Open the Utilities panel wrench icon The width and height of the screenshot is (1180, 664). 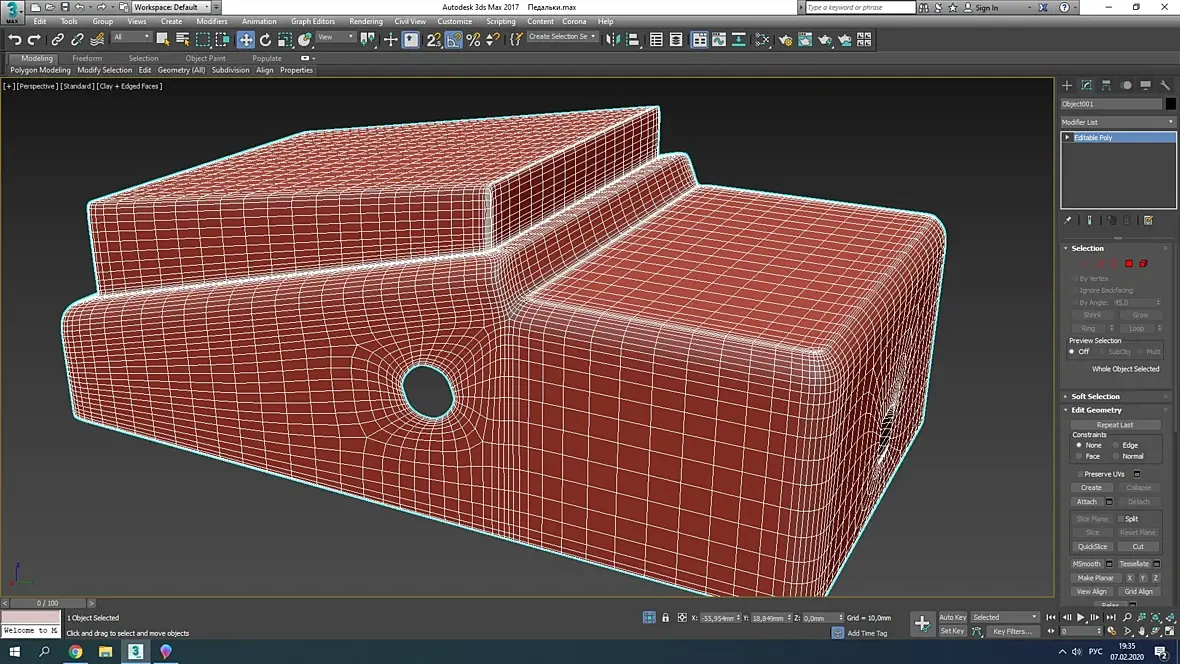[x=1164, y=85]
